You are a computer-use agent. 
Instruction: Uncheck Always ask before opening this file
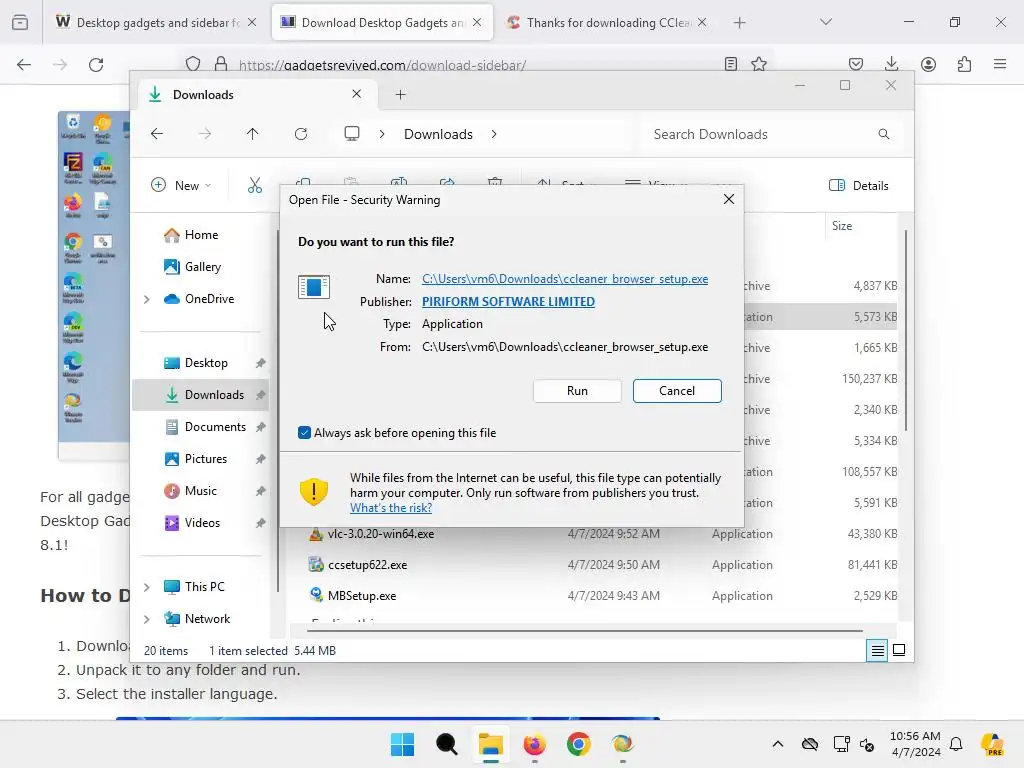pos(304,432)
